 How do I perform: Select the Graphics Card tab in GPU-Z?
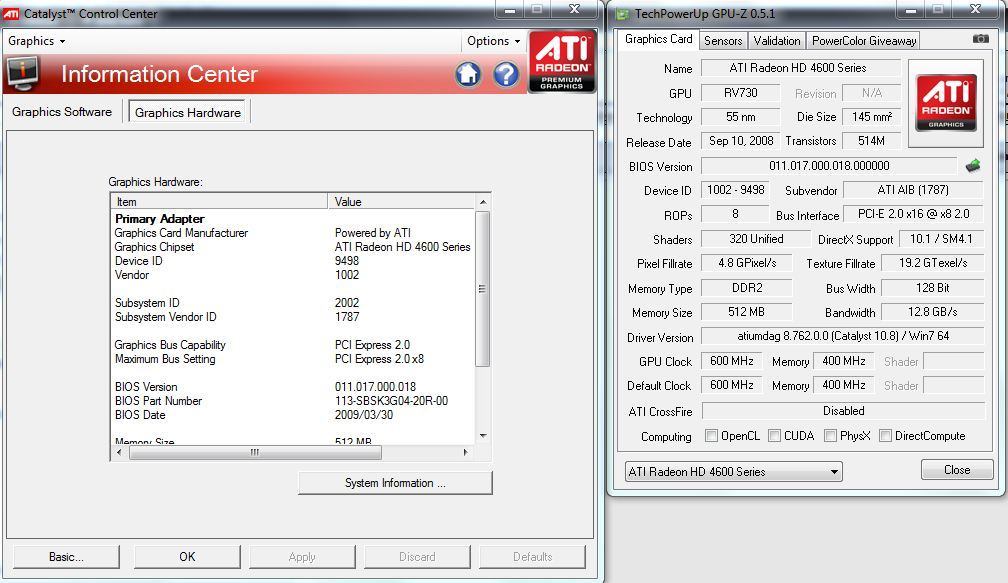[x=658, y=39]
